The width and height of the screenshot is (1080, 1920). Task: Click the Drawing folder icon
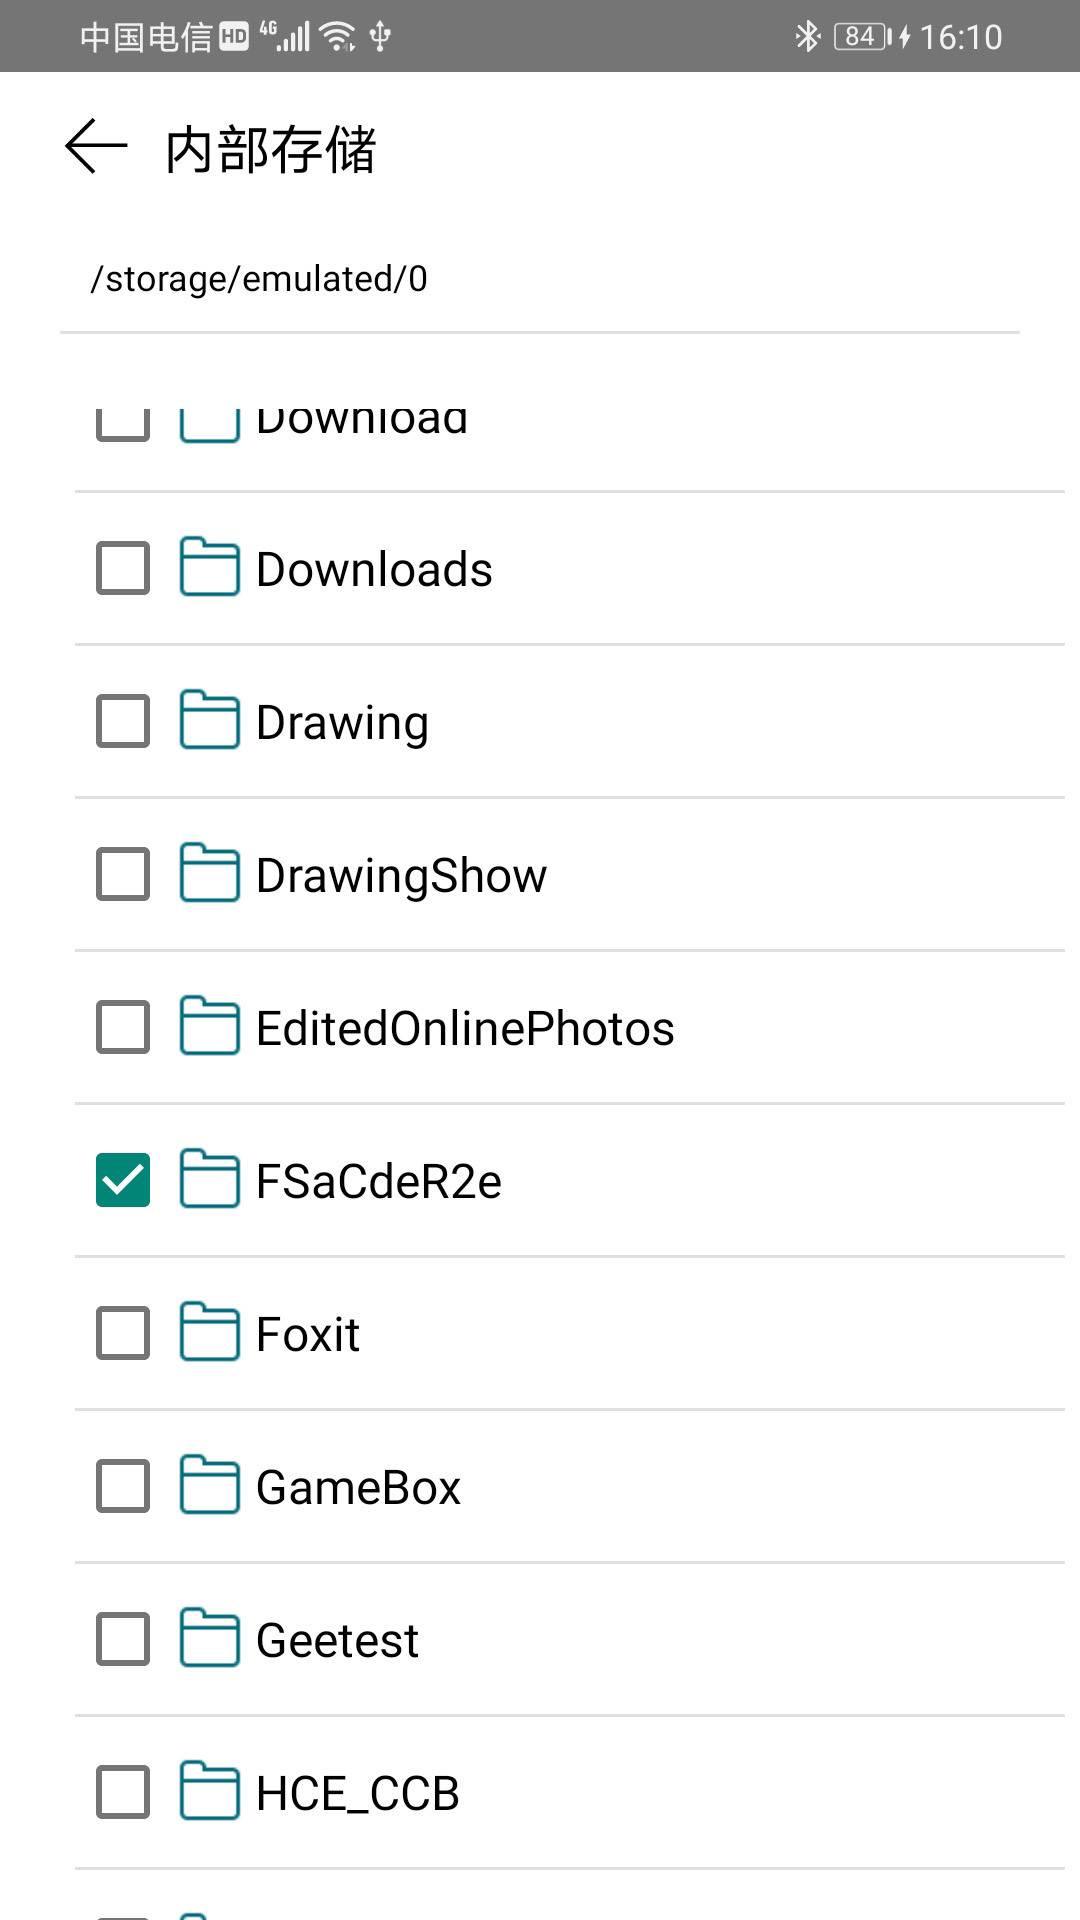(209, 721)
